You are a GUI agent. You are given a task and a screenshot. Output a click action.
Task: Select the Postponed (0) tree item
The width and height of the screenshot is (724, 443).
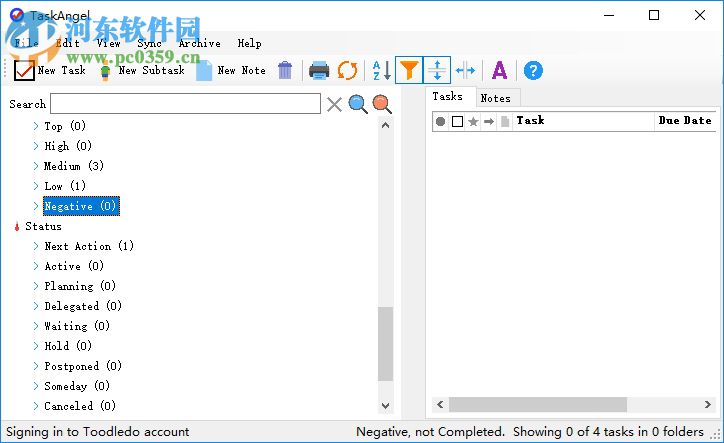pos(83,366)
